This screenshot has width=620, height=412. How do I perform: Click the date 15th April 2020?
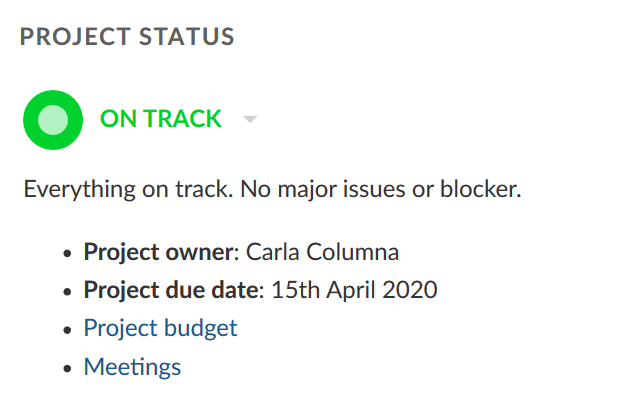353,290
